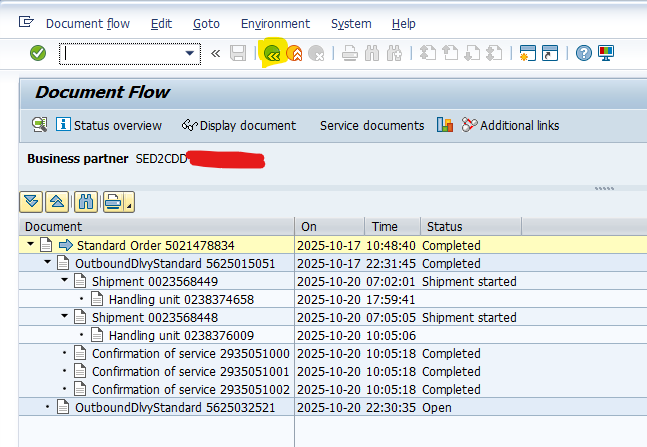Click the First Page icon
The width and height of the screenshot is (647, 447).
428,53
